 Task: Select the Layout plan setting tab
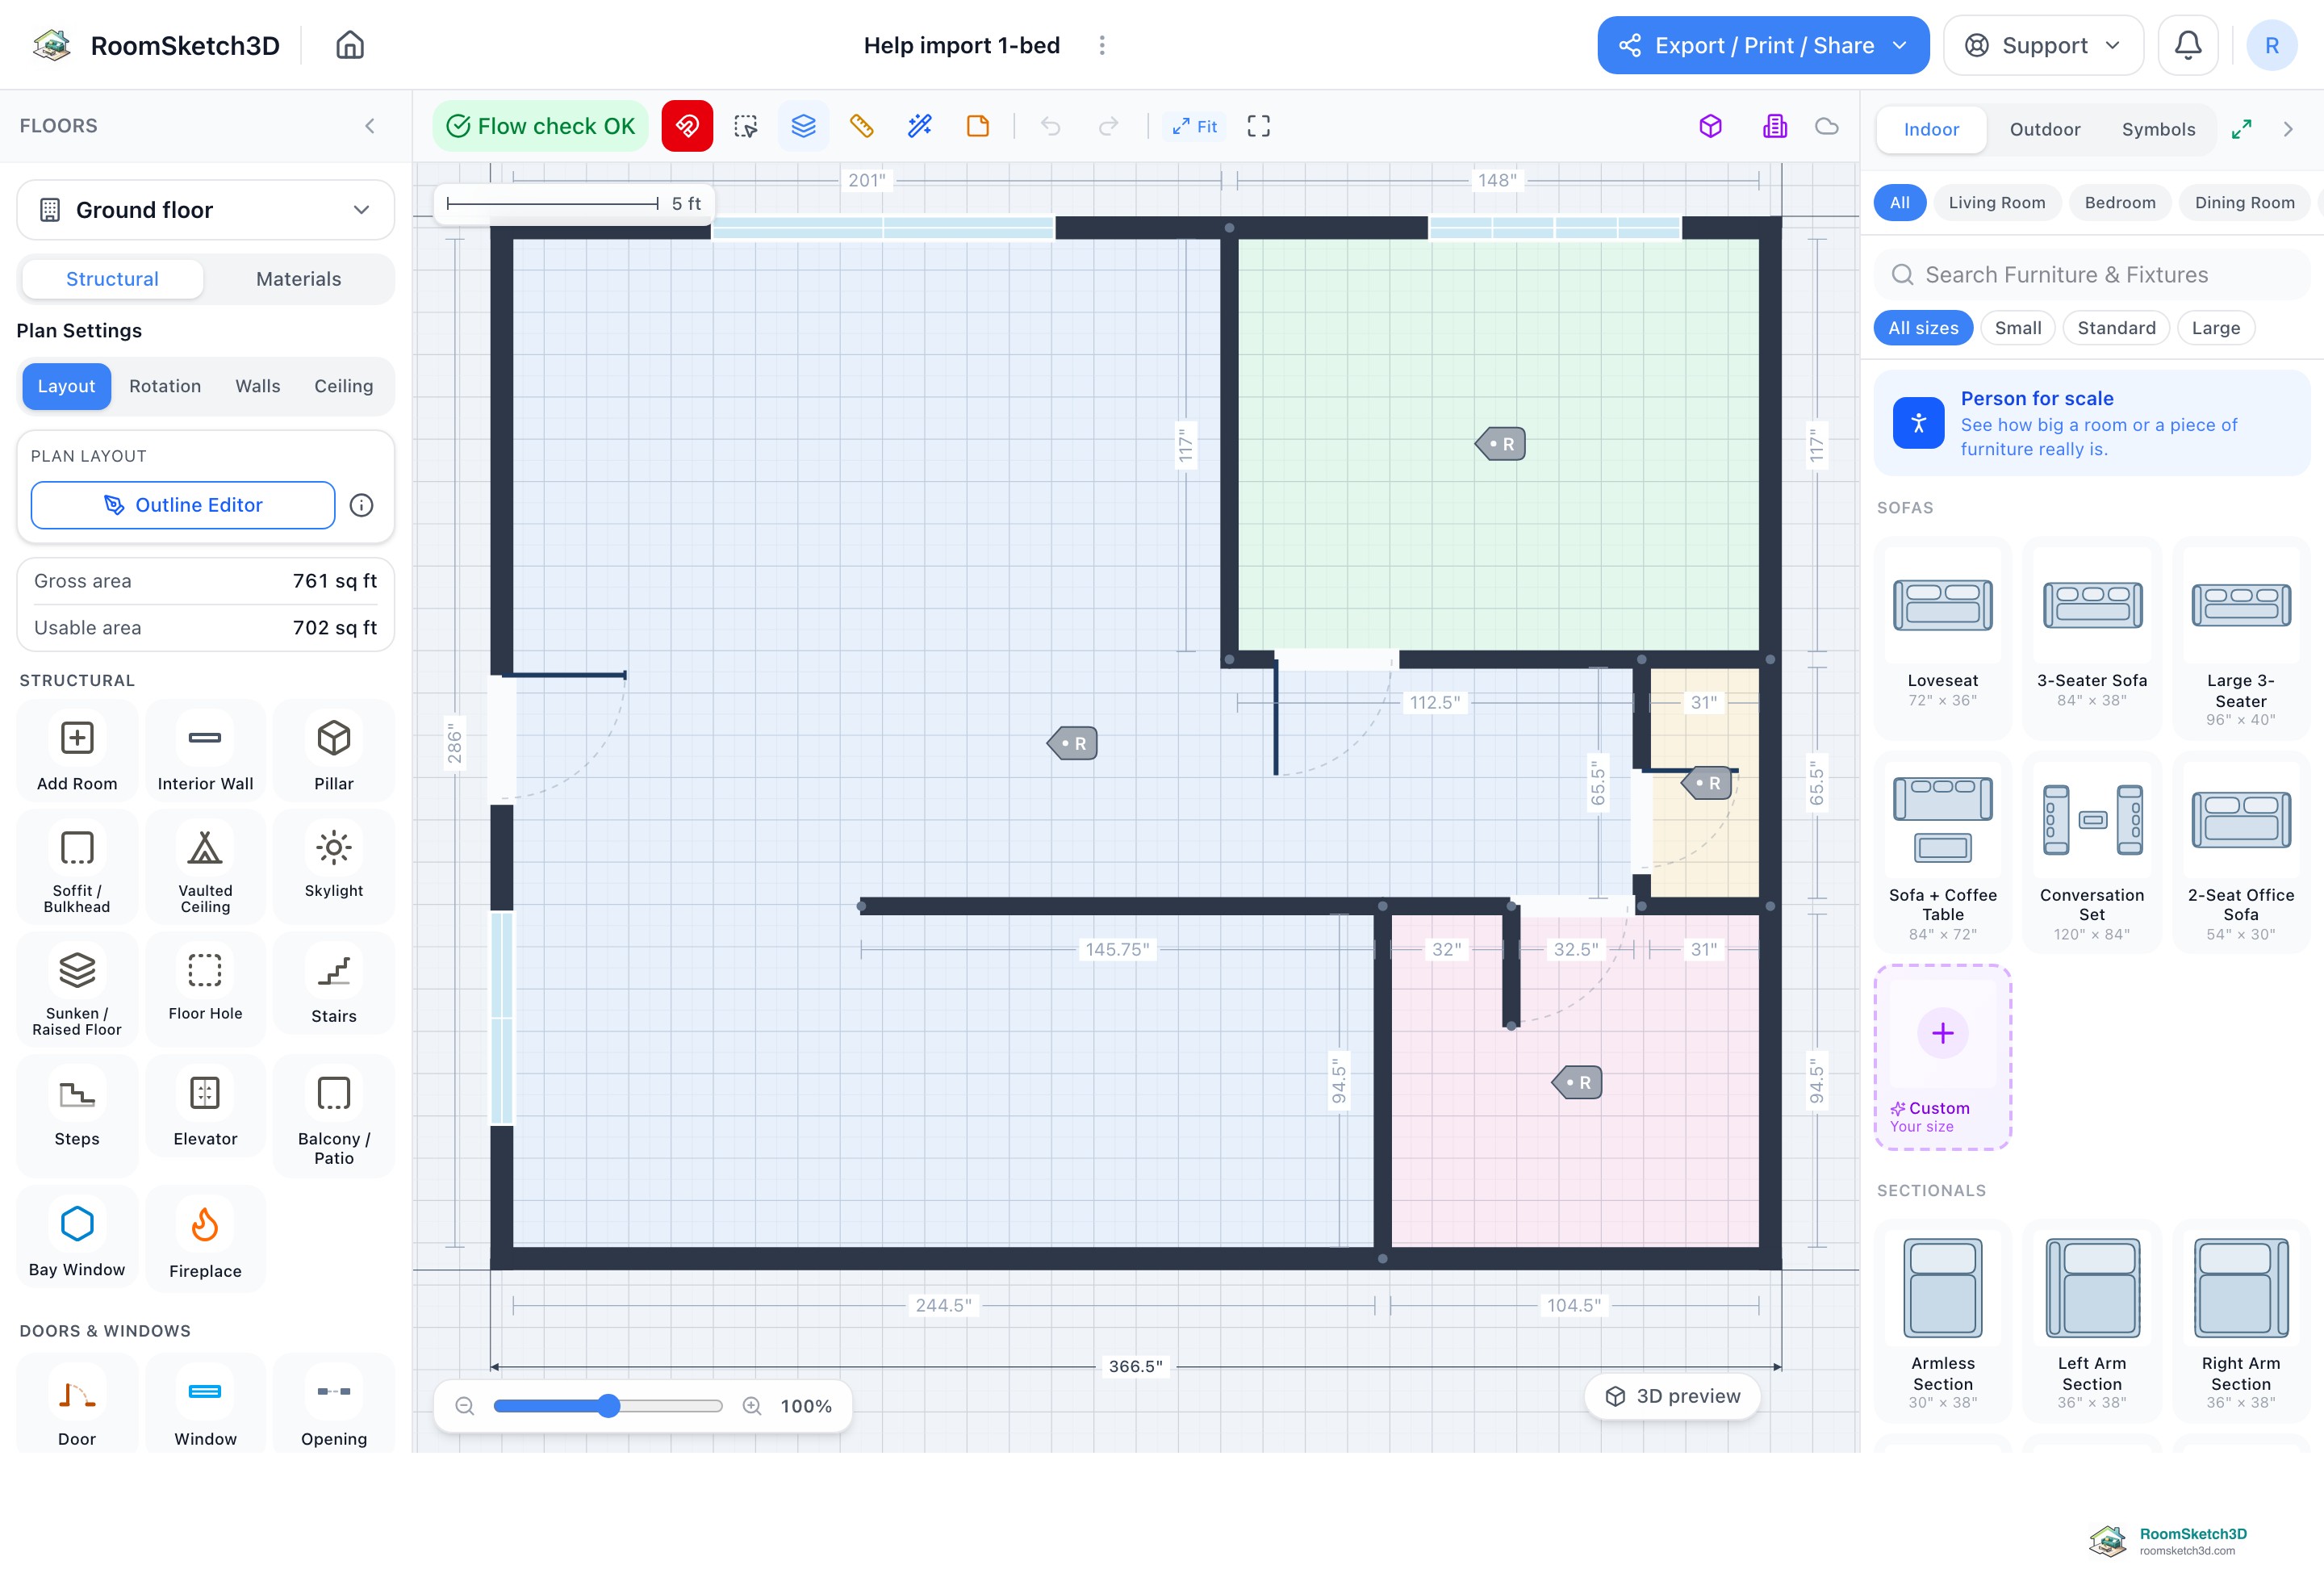66,386
